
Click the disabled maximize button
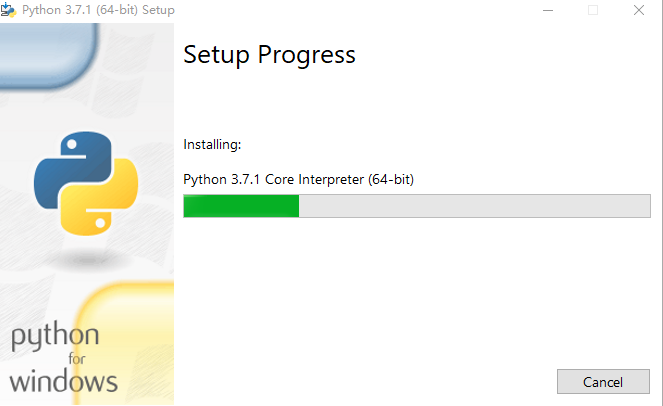(x=593, y=10)
